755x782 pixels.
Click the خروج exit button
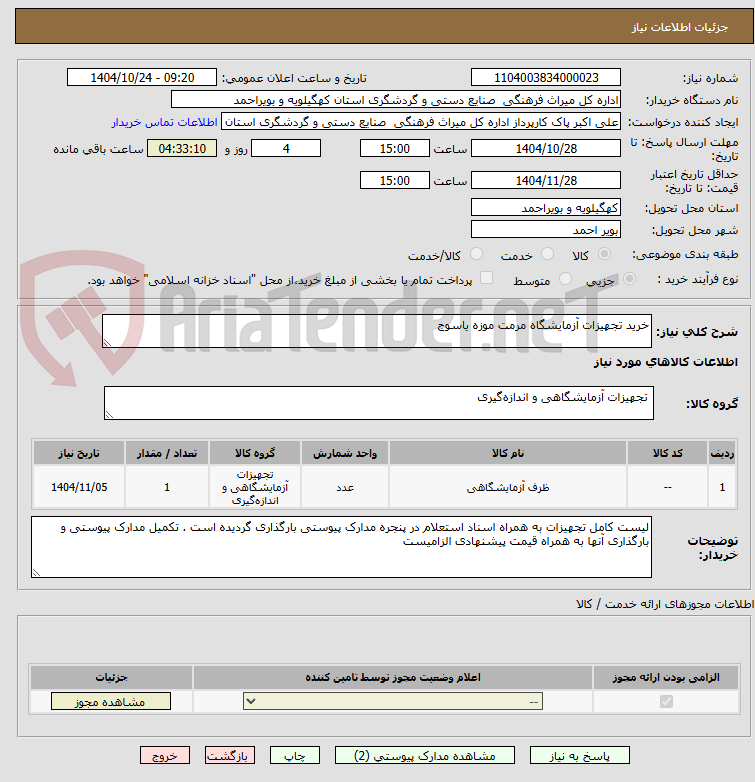pos(165,756)
